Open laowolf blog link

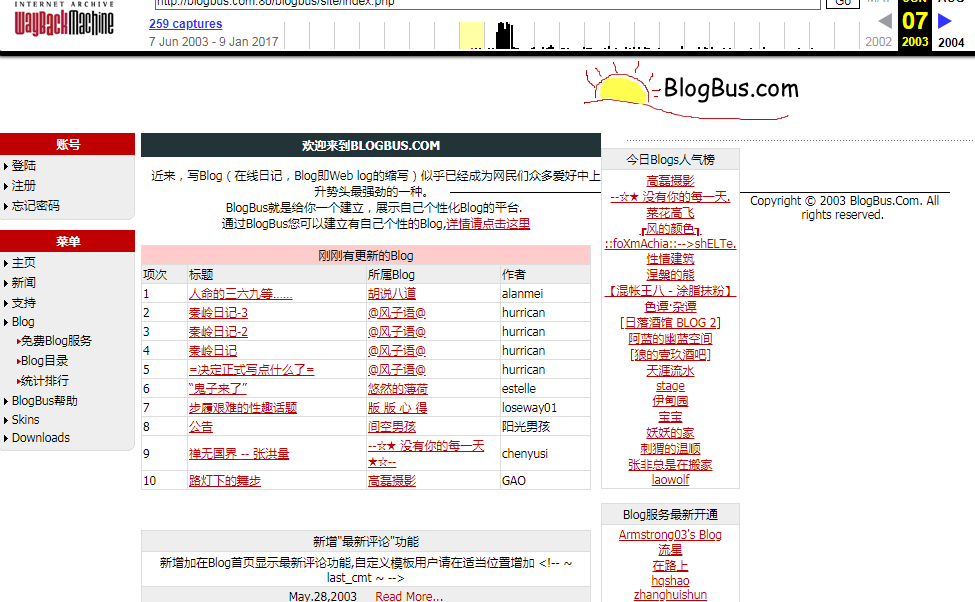[x=670, y=479]
